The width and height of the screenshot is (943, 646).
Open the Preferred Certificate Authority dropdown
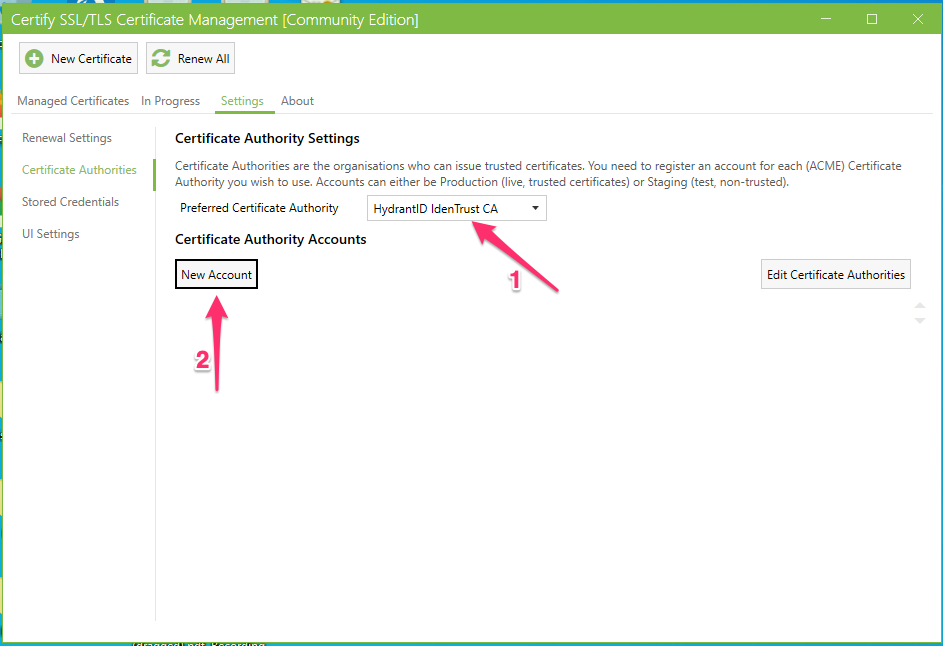[456, 208]
